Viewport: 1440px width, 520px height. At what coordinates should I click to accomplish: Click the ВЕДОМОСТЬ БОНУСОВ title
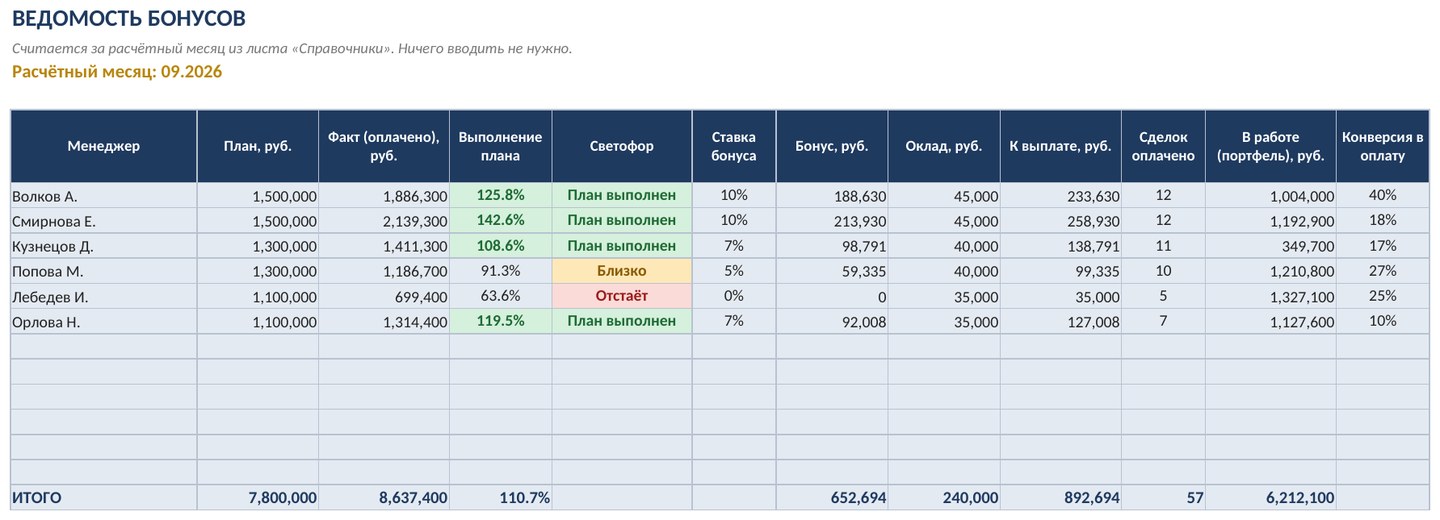129,18
